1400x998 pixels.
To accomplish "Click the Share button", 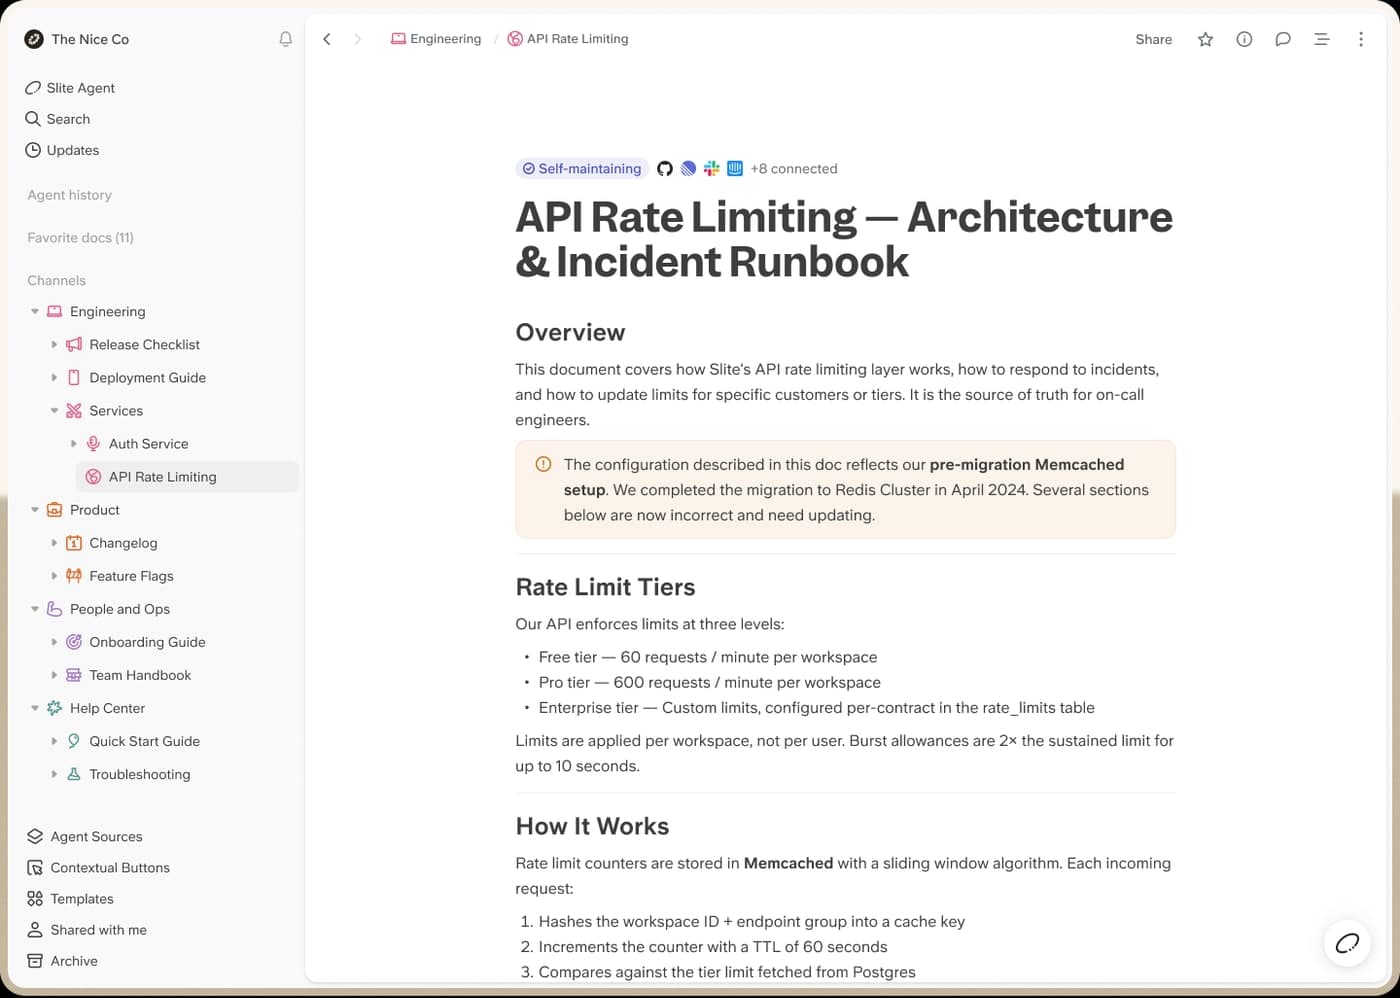I will pos(1153,39).
